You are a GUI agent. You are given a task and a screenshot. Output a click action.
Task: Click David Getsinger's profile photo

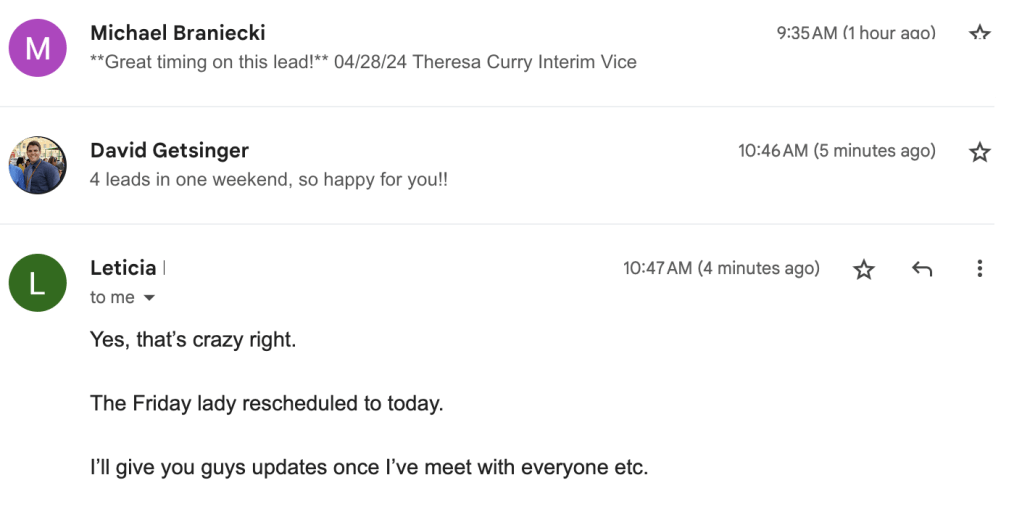point(38,165)
